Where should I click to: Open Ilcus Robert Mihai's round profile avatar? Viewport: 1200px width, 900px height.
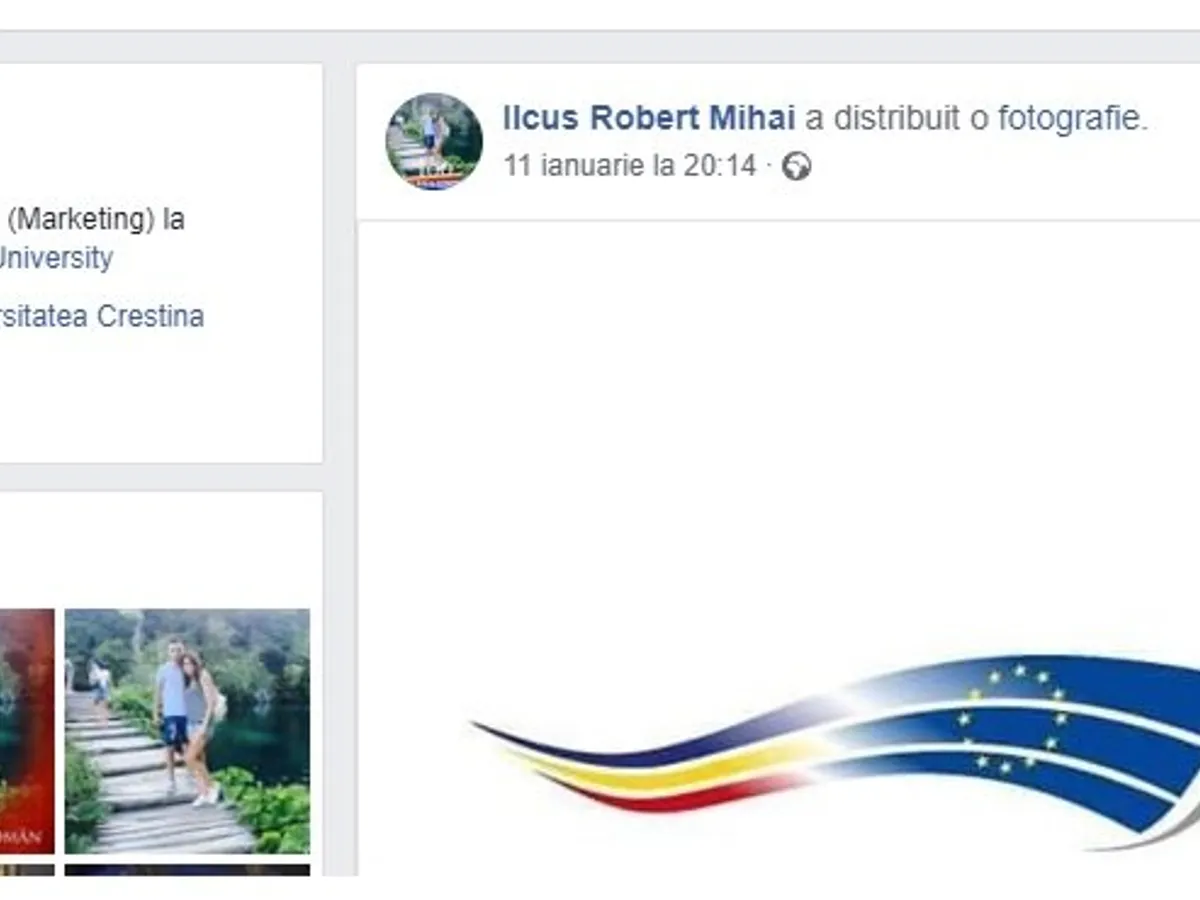[x=434, y=141]
